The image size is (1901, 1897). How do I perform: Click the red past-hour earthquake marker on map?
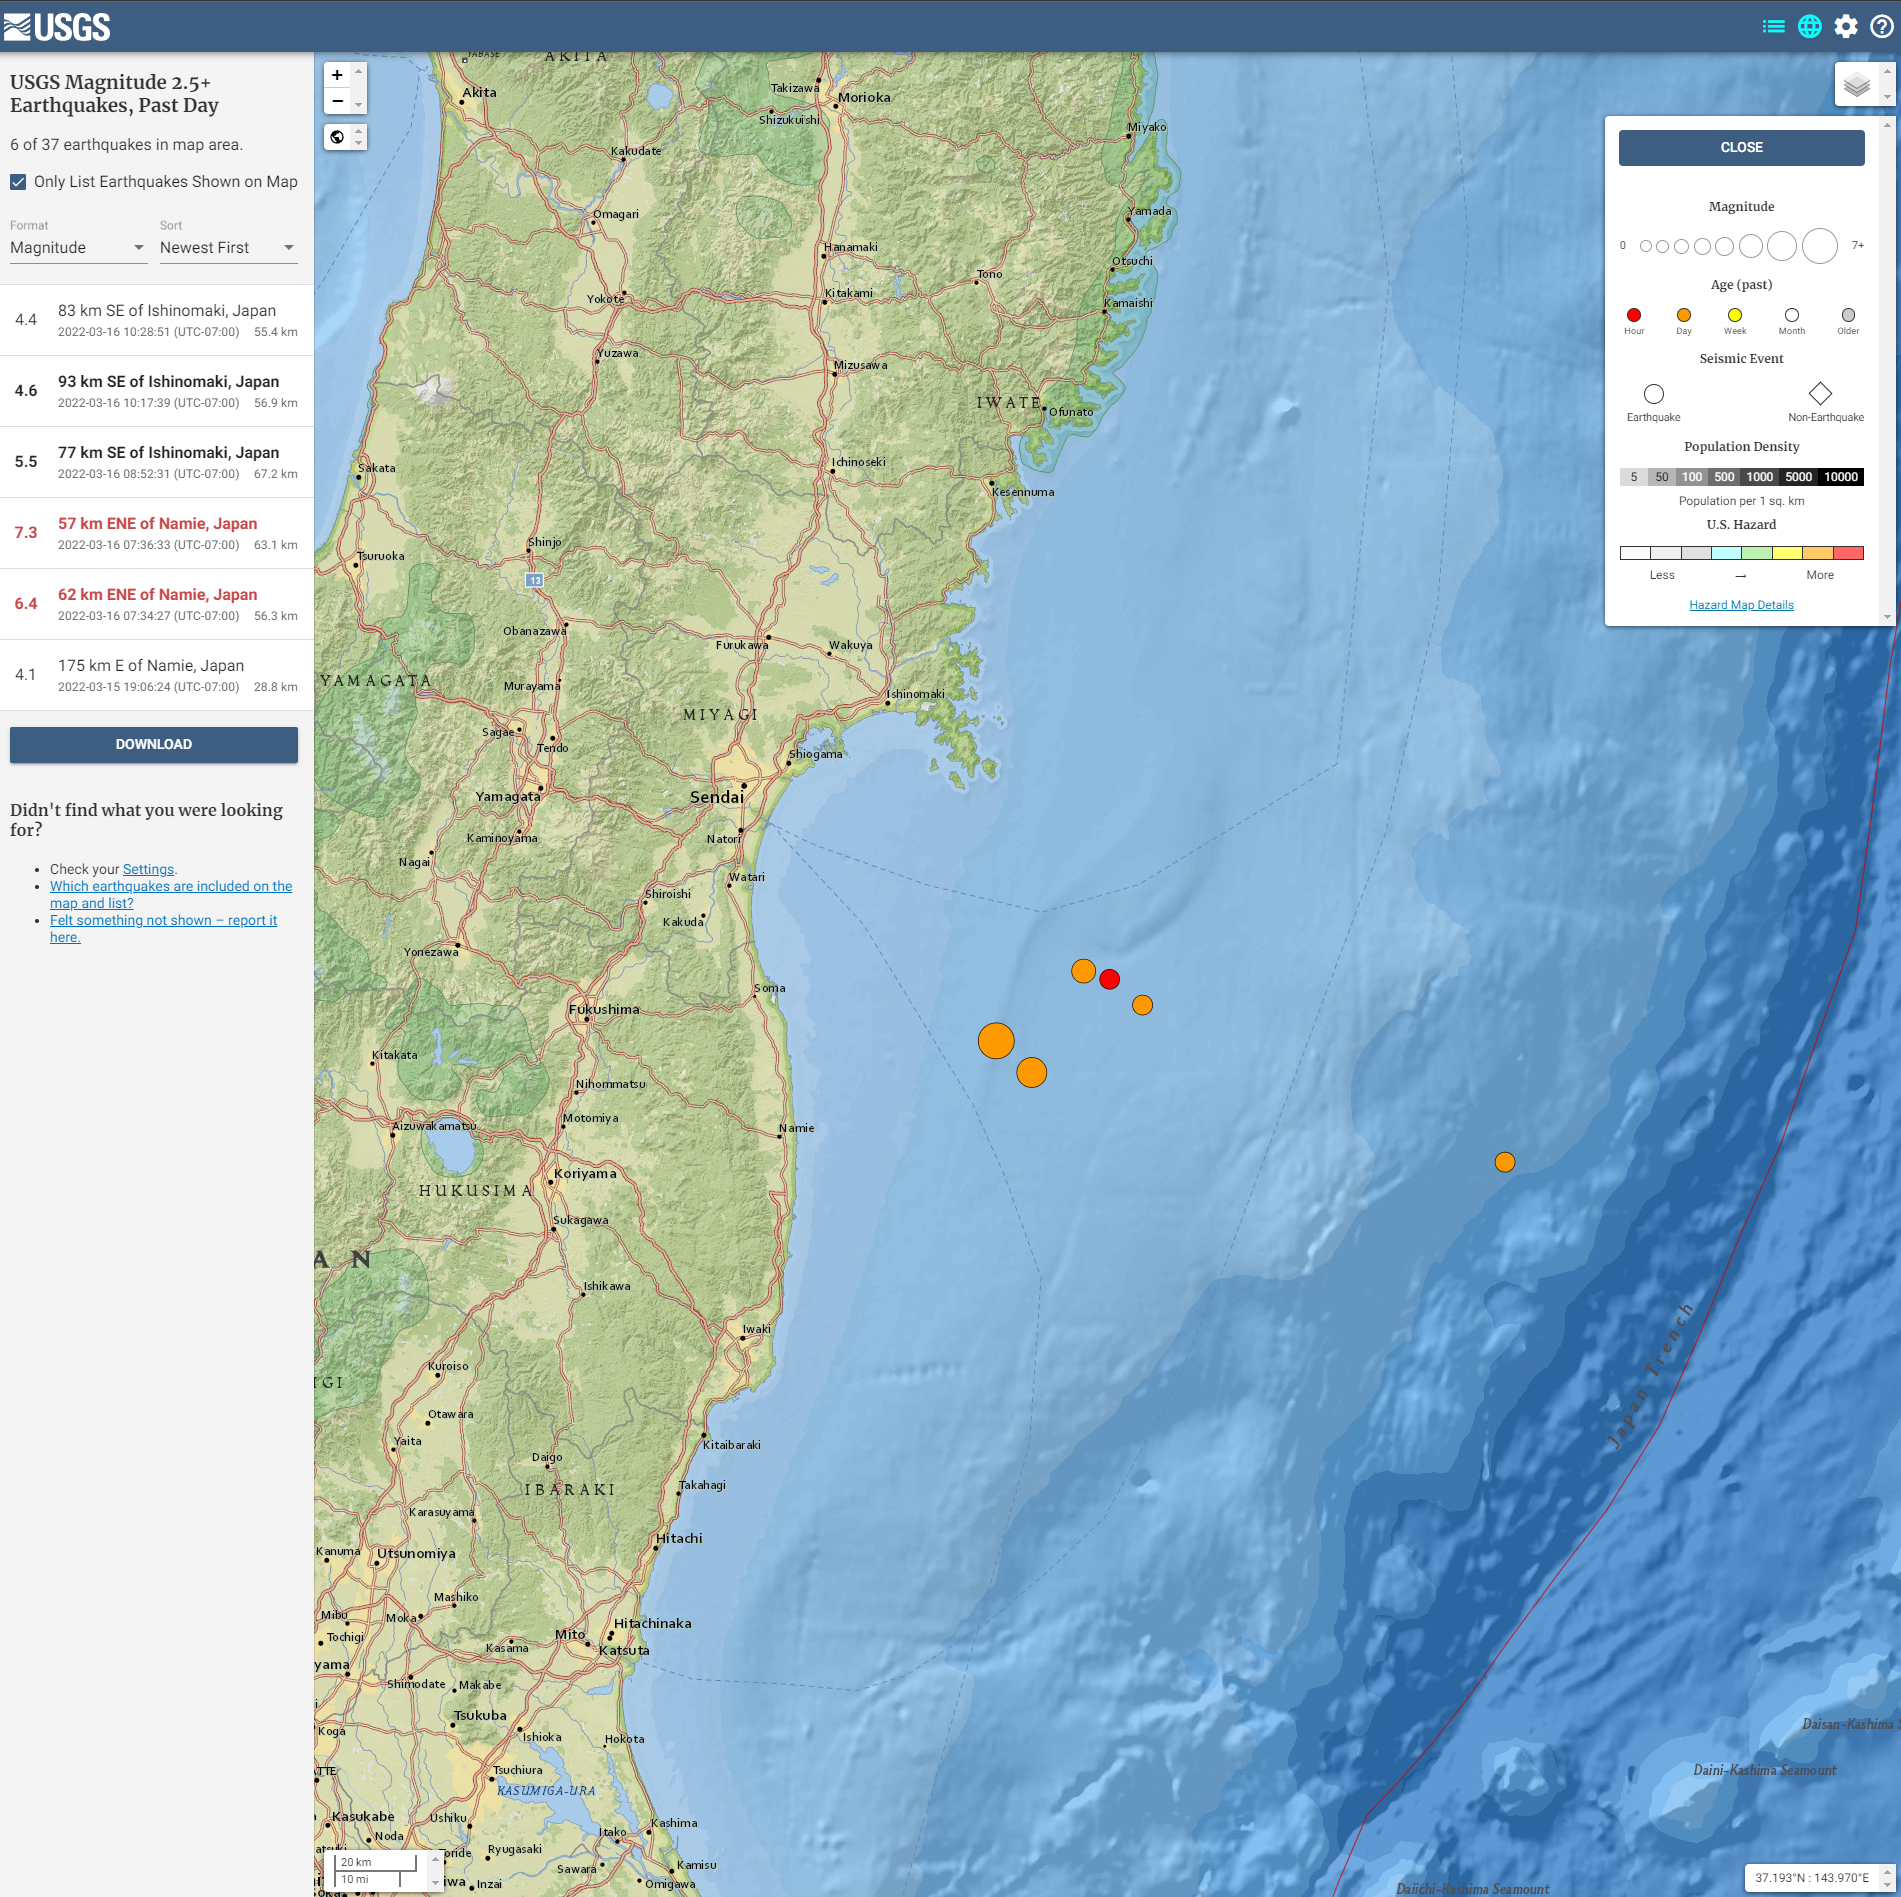1109,979
